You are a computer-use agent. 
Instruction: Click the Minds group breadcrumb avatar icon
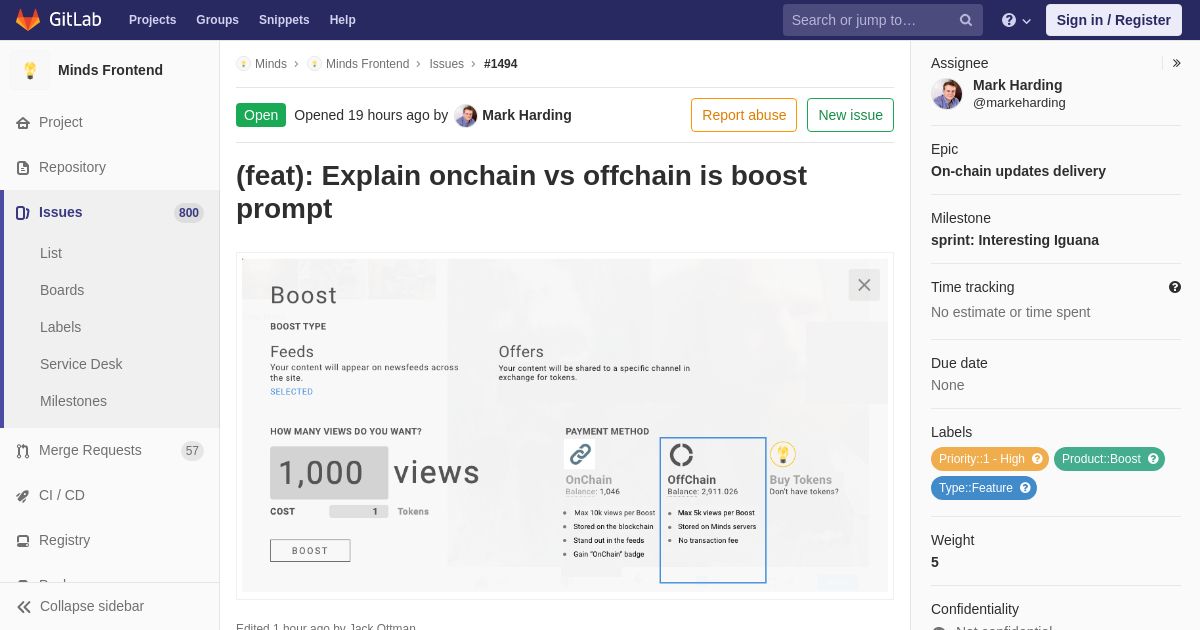(x=243, y=64)
